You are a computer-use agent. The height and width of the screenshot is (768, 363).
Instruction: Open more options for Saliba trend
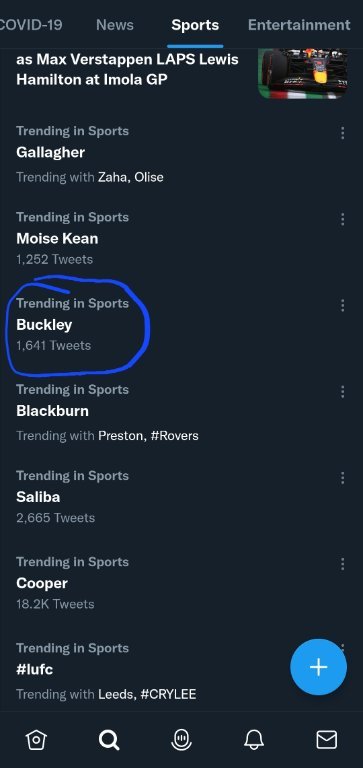point(342,478)
